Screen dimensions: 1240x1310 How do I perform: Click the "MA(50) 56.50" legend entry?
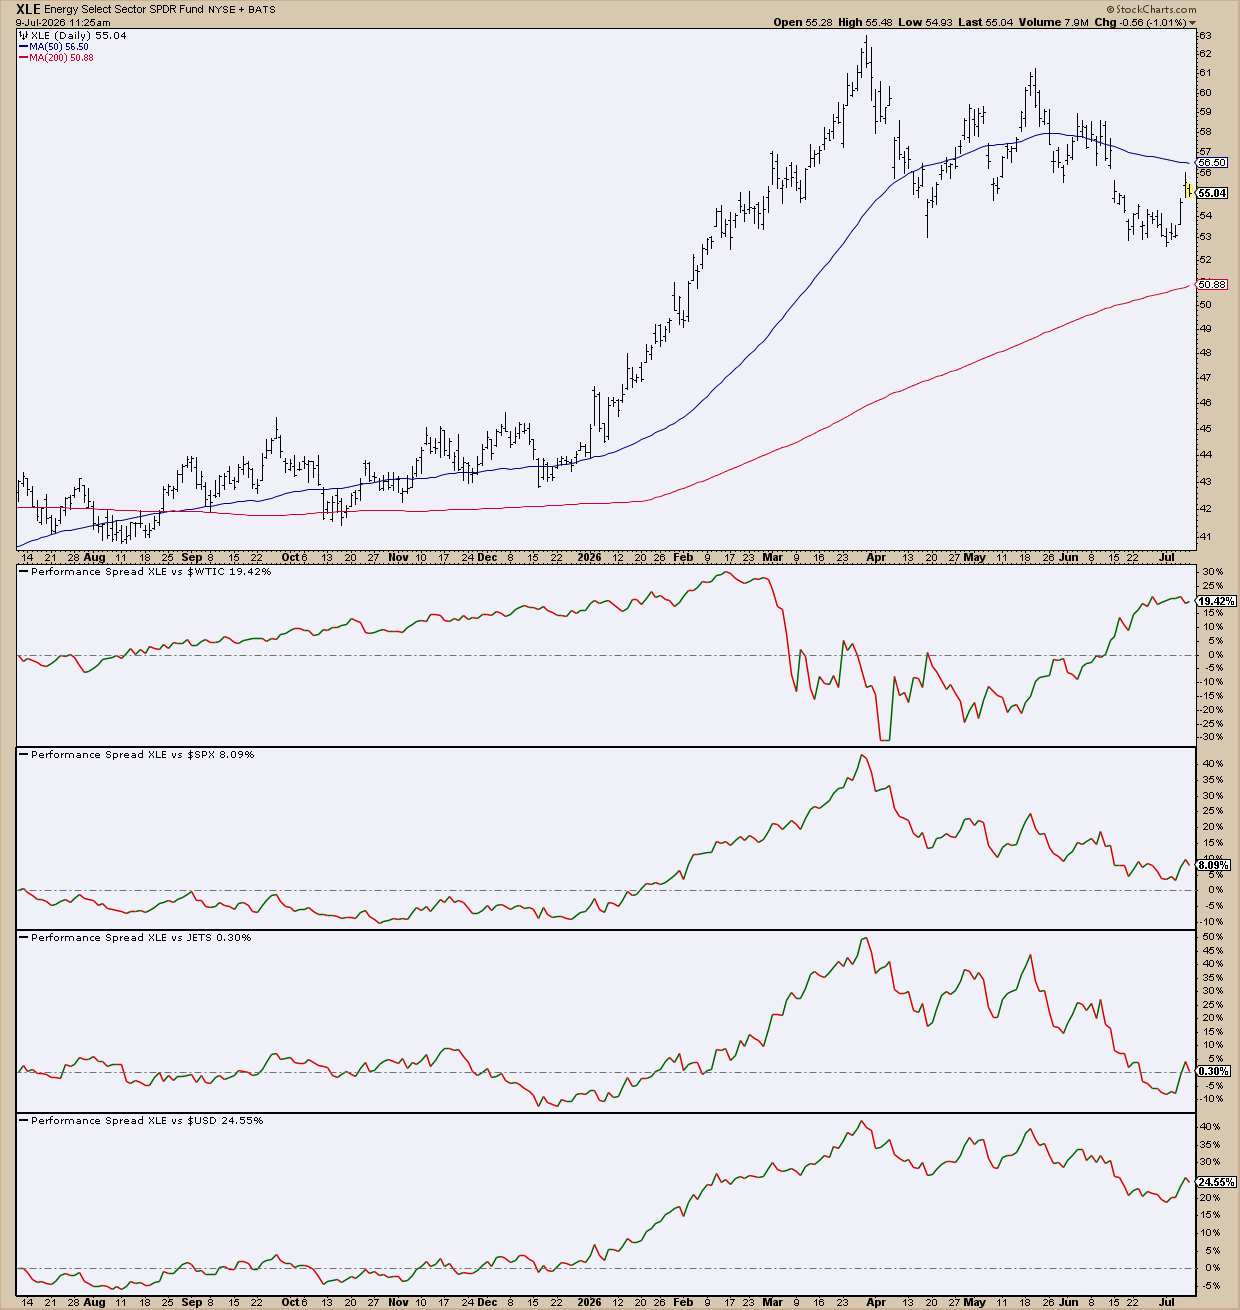[56, 47]
